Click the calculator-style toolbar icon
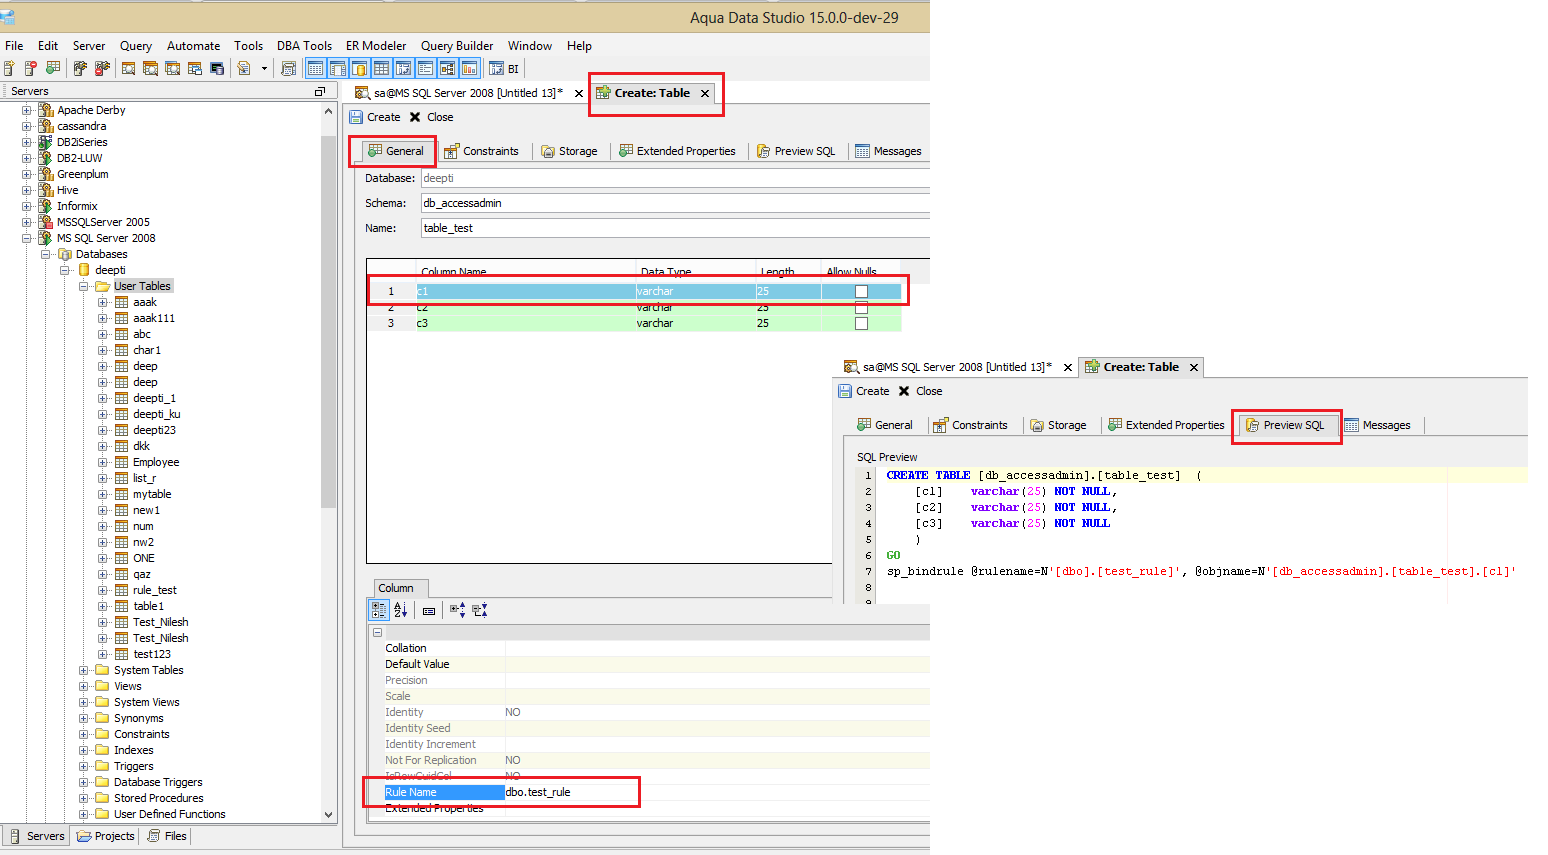Screen dimensions: 1548x855 (x=289, y=68)
